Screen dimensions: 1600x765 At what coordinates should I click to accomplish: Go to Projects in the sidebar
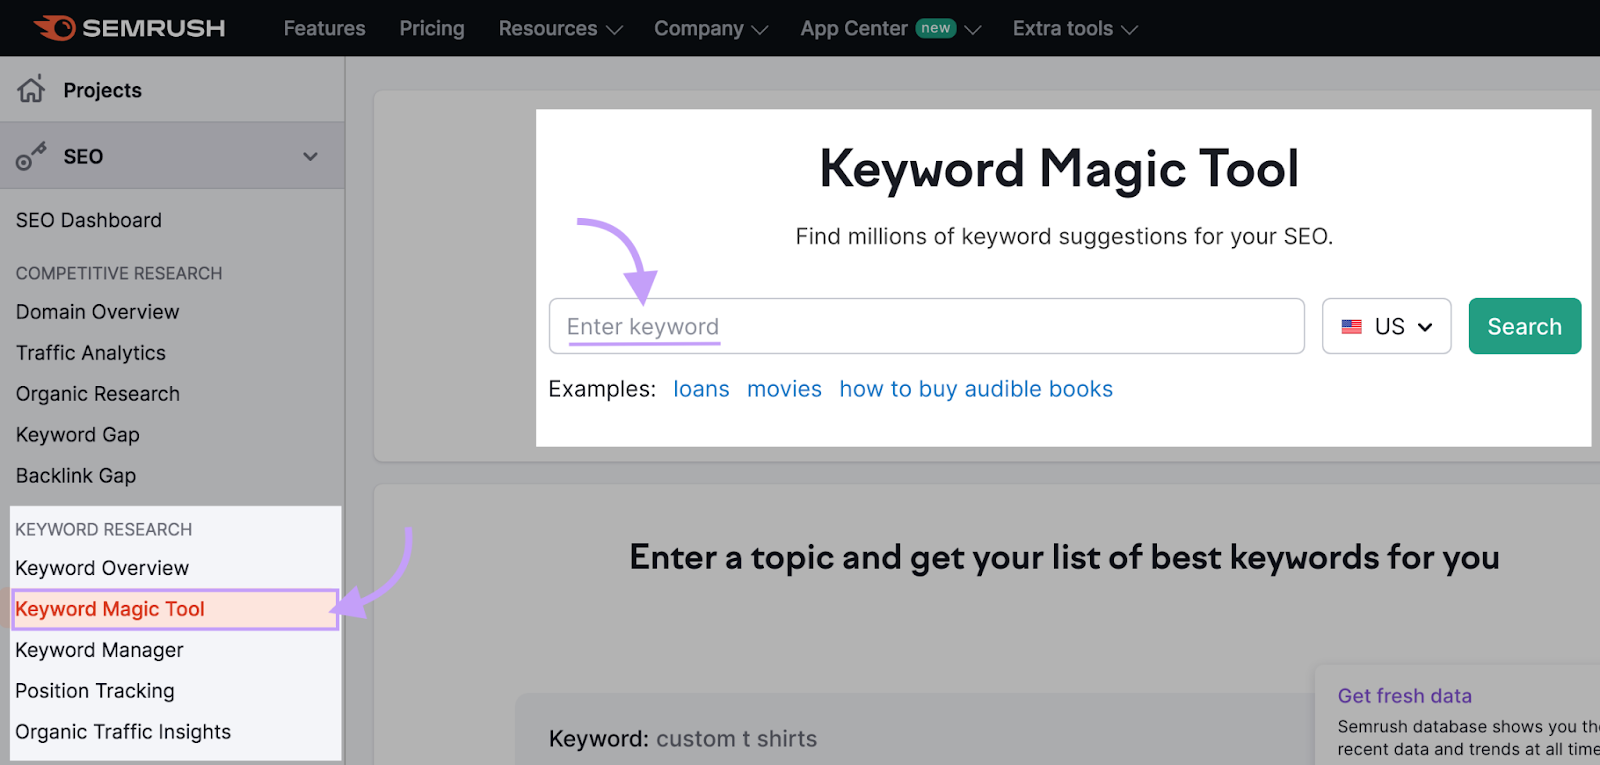click(102, 90)
